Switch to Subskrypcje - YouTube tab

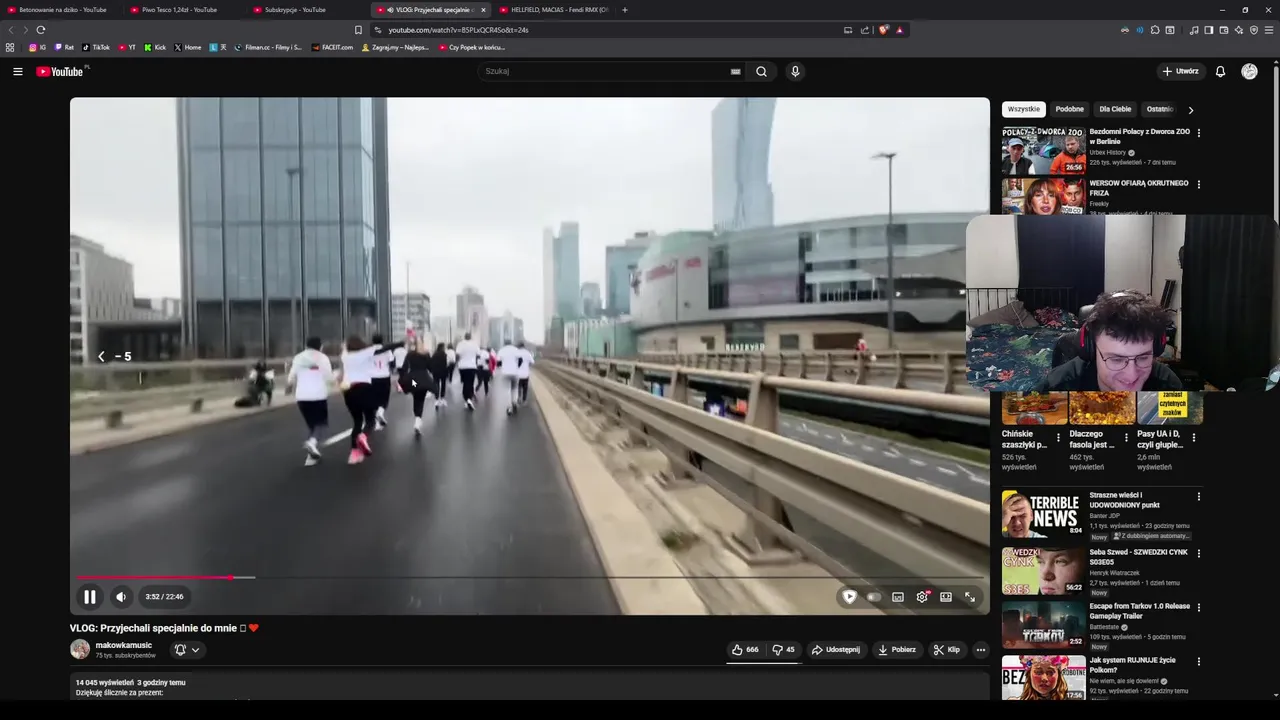click(306, 10)
